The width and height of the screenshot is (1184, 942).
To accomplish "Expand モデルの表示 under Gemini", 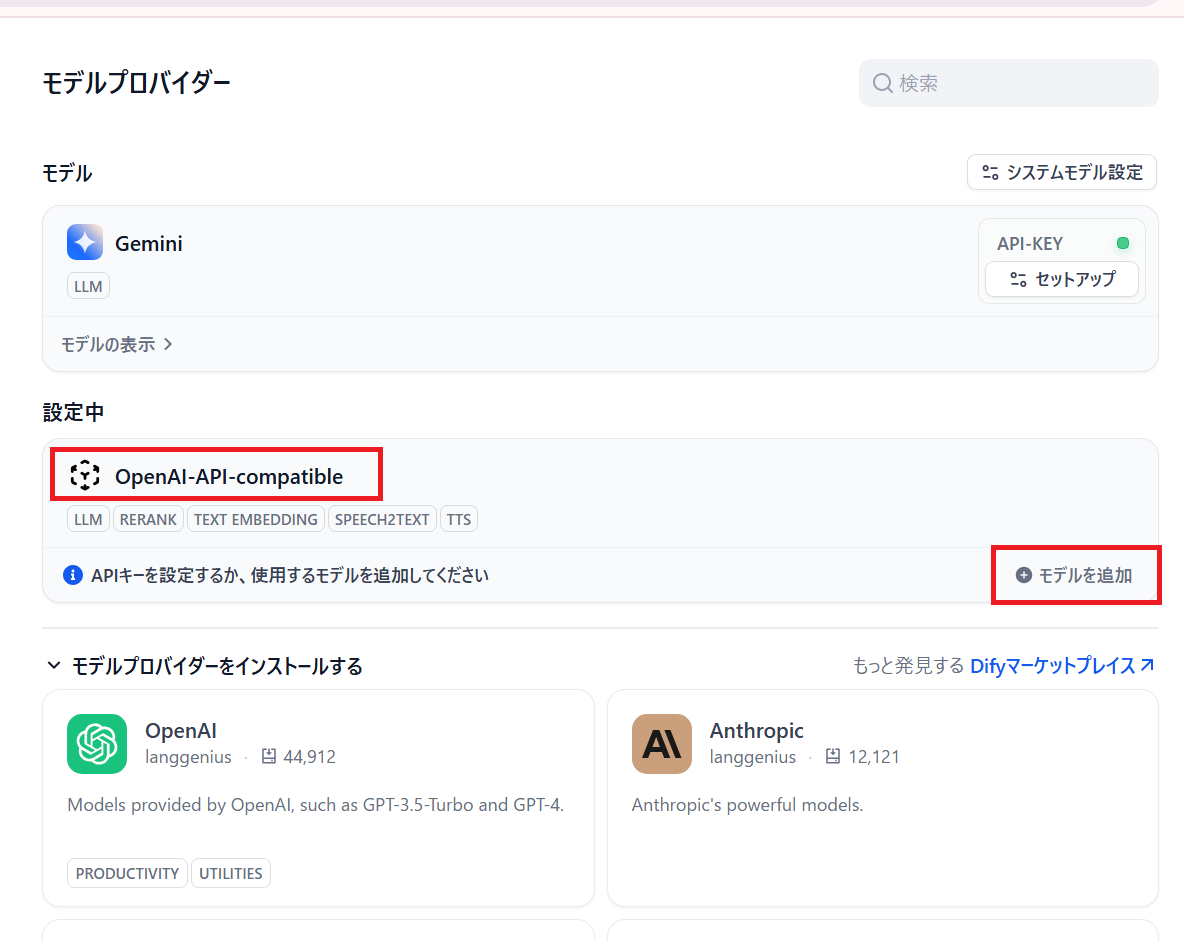I will point(117,343).
